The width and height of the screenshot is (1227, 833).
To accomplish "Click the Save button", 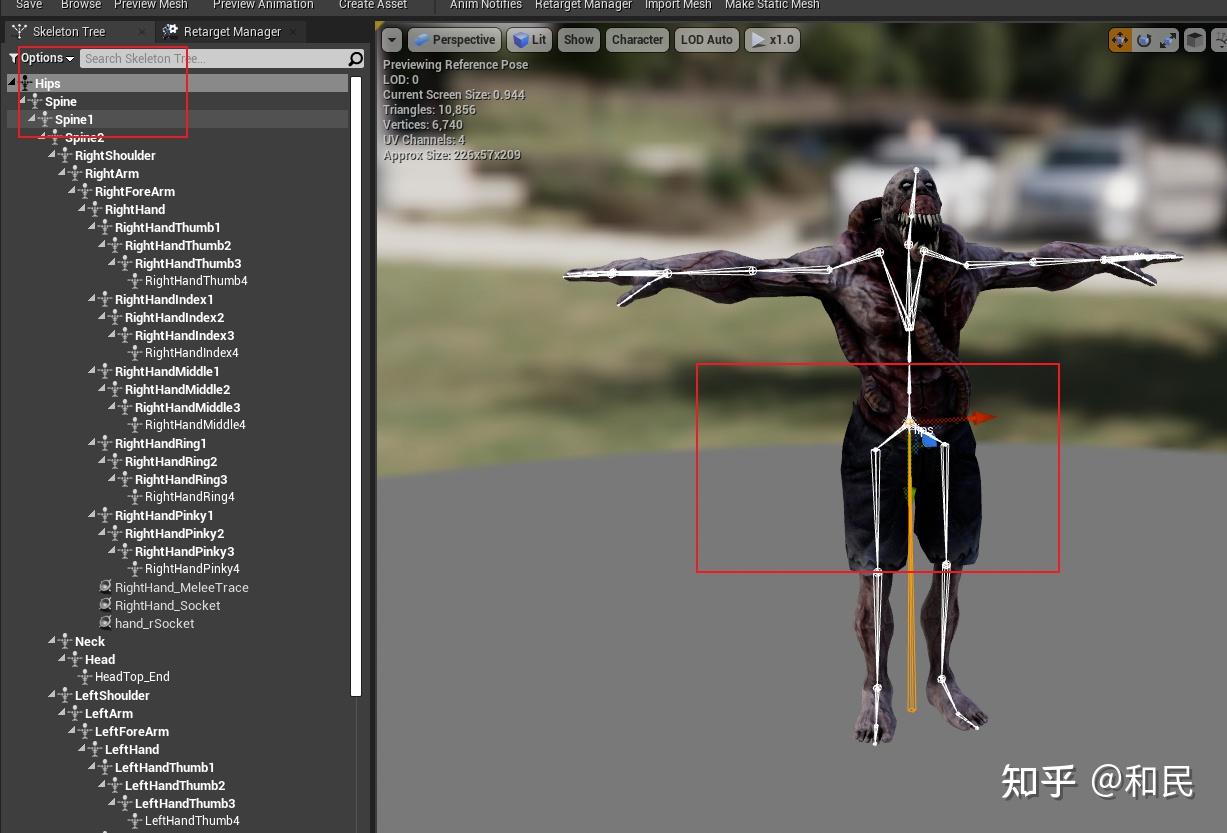I will tap(29, 5).
